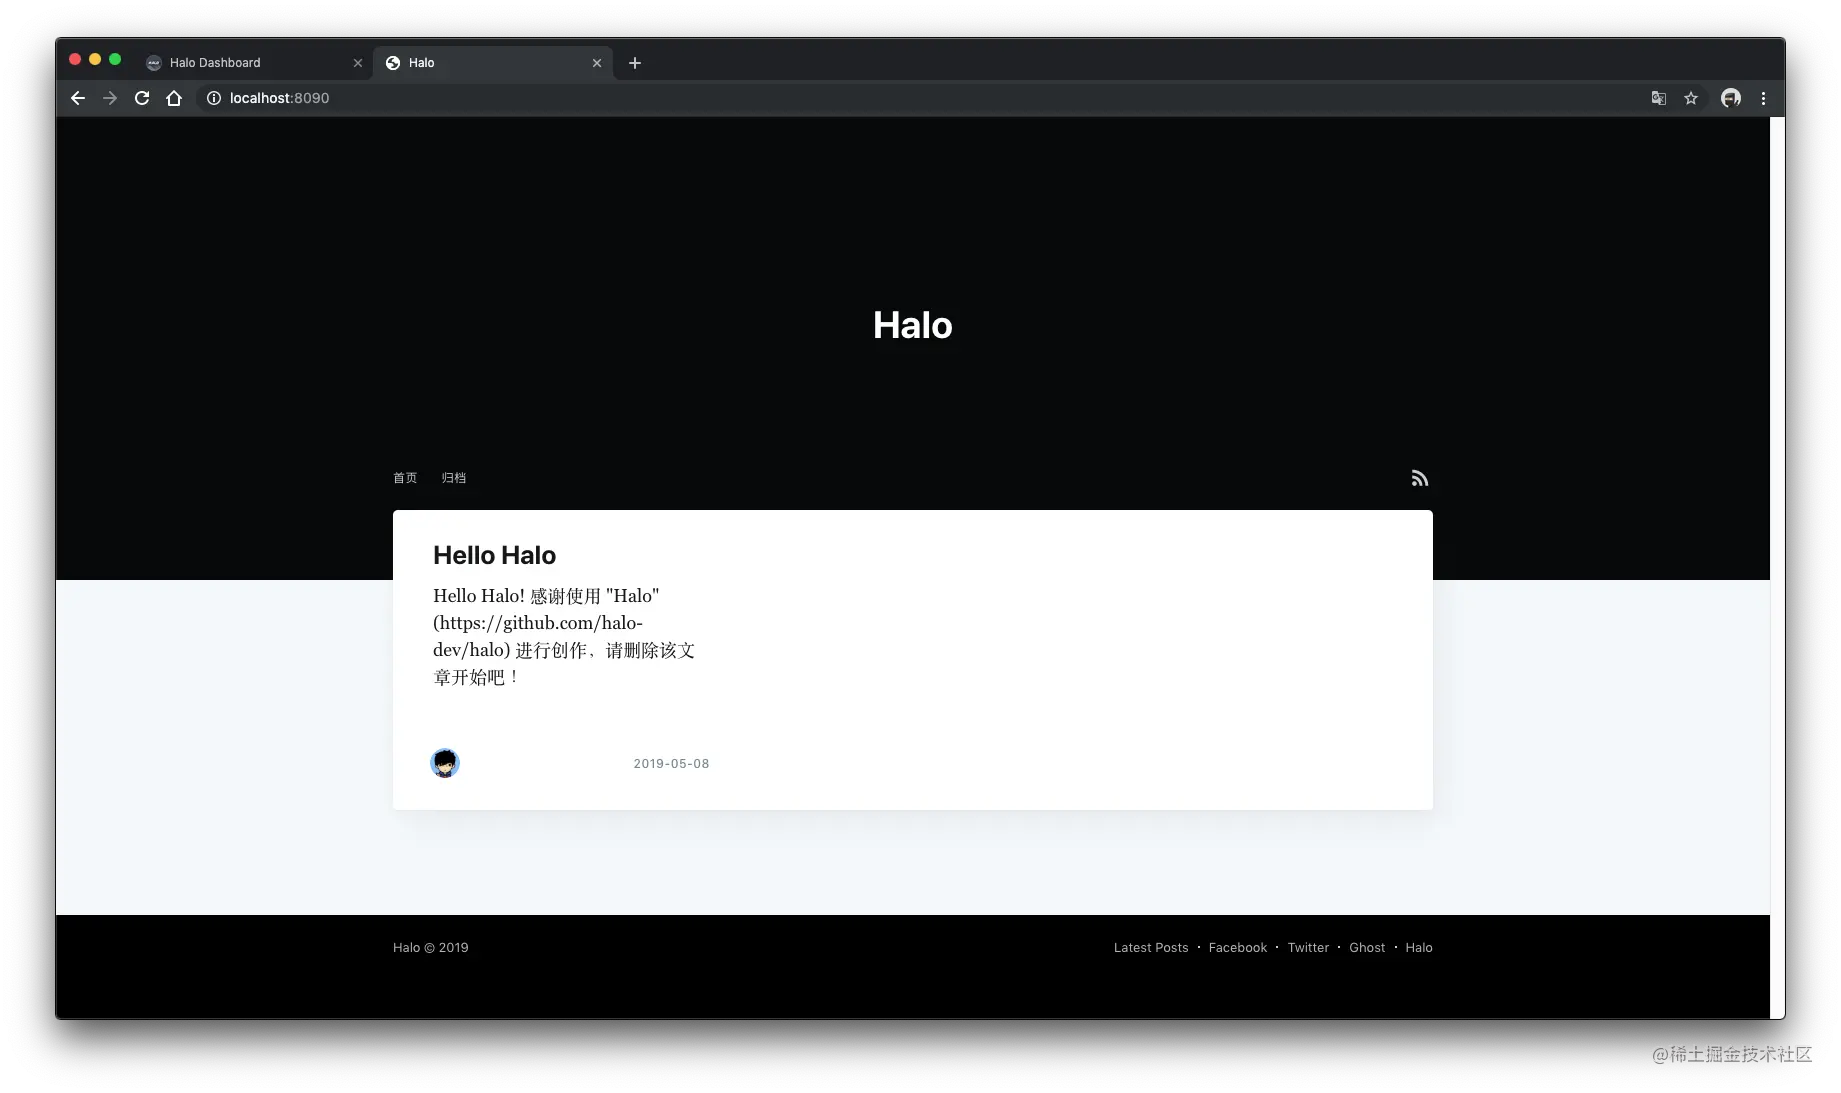This screenshot has height=1093, width=1841.
Task: Reload the current page
Action: point(142,98)
